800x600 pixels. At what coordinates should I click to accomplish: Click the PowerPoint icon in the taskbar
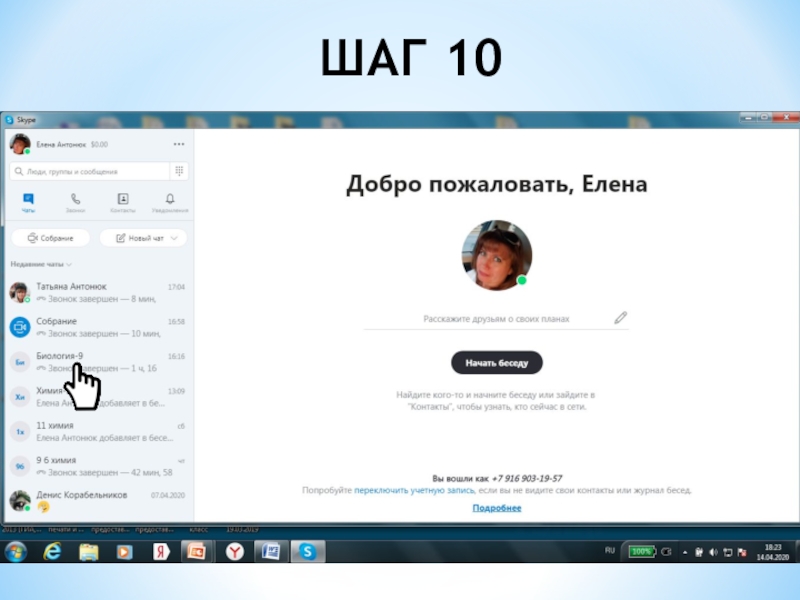[x=196, y=551]
